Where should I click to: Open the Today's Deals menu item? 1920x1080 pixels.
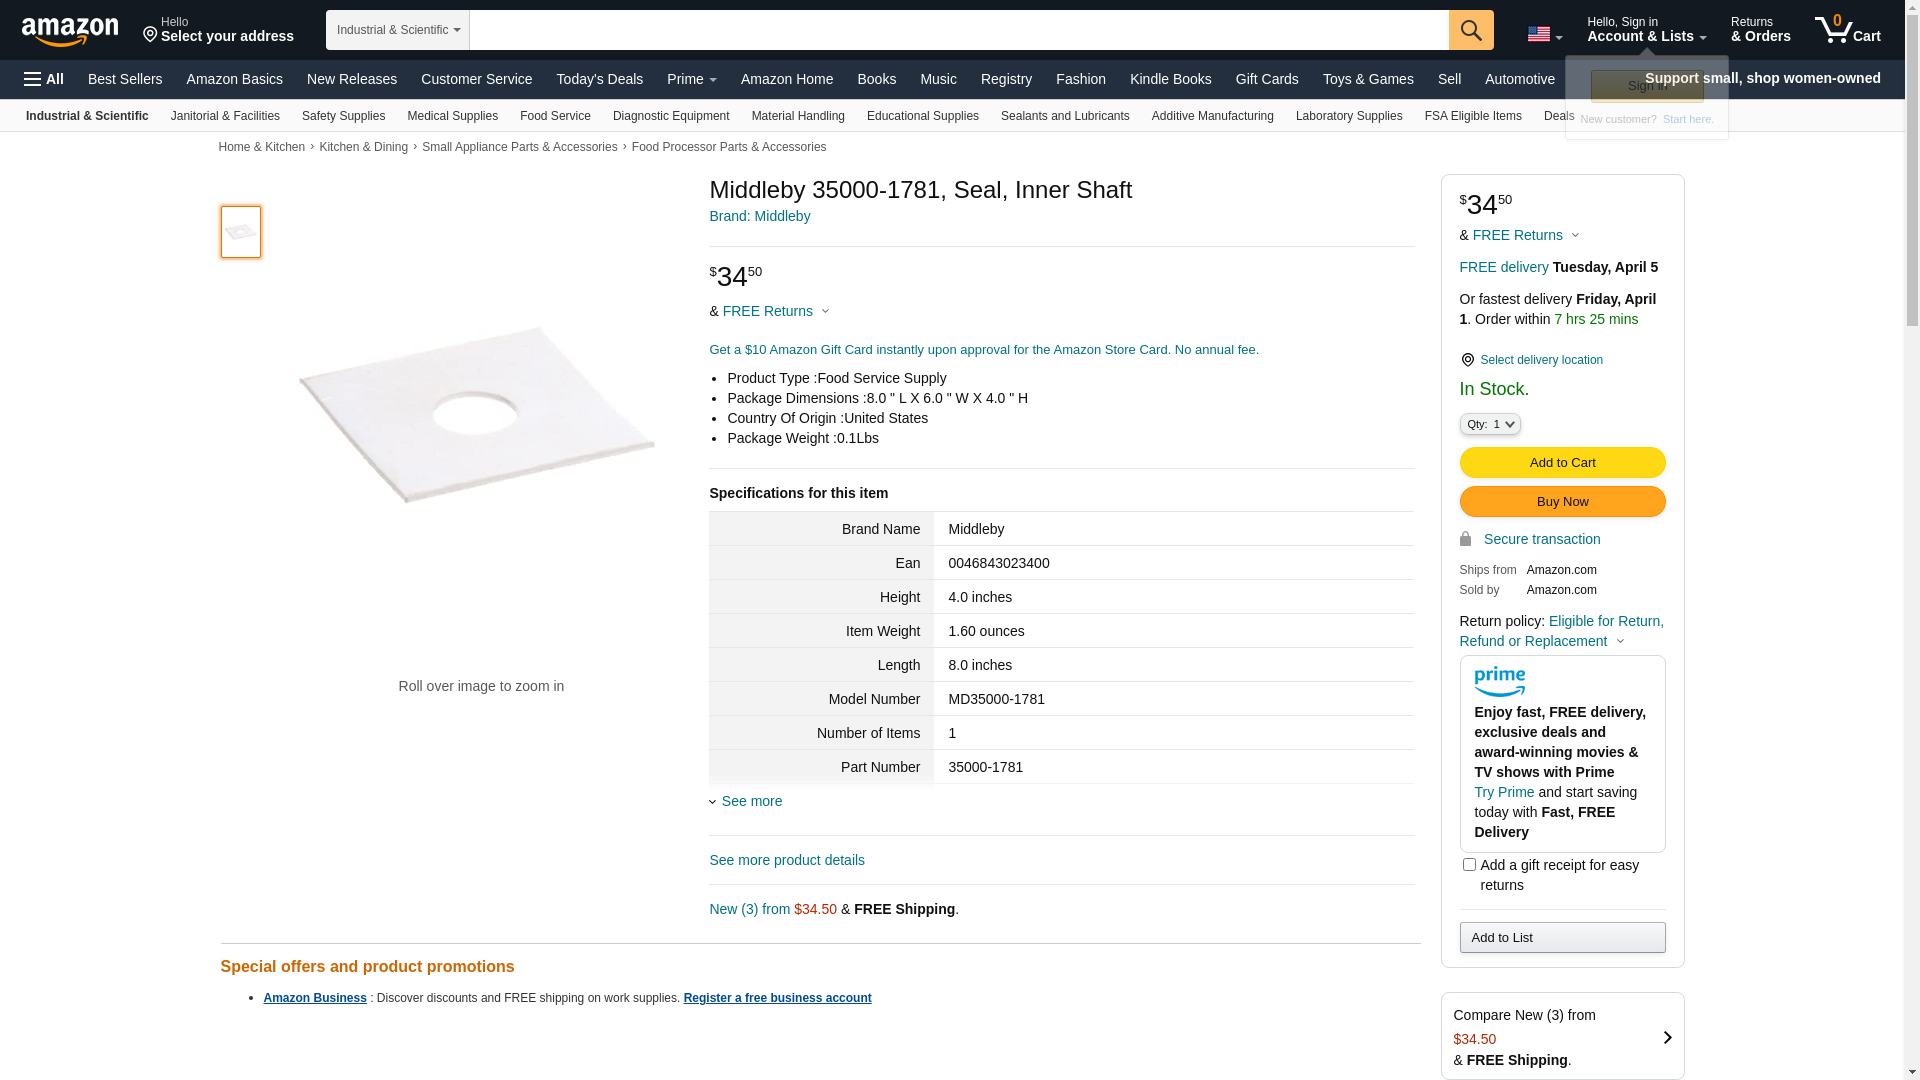pos(599,79)
